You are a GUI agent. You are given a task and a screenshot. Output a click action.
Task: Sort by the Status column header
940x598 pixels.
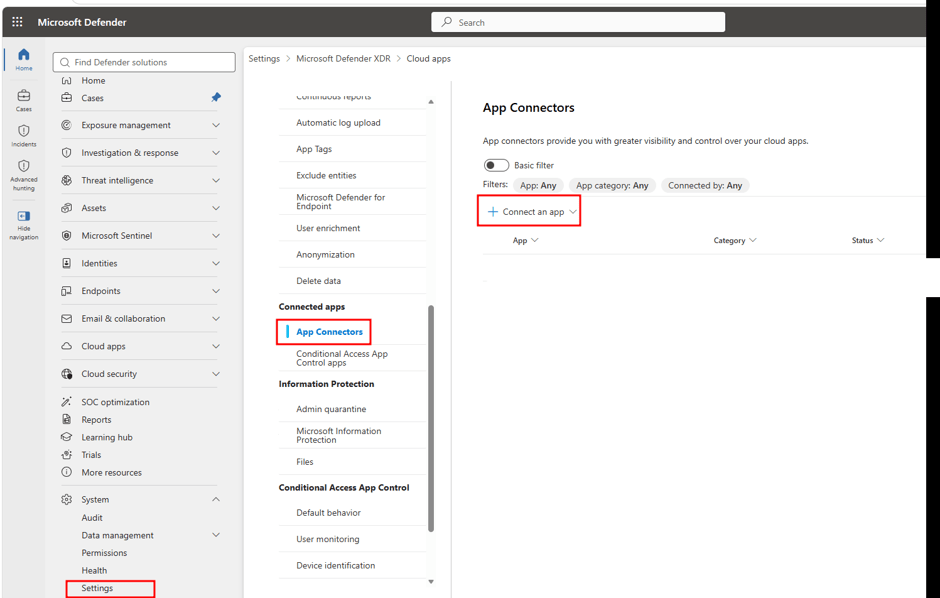867,240
